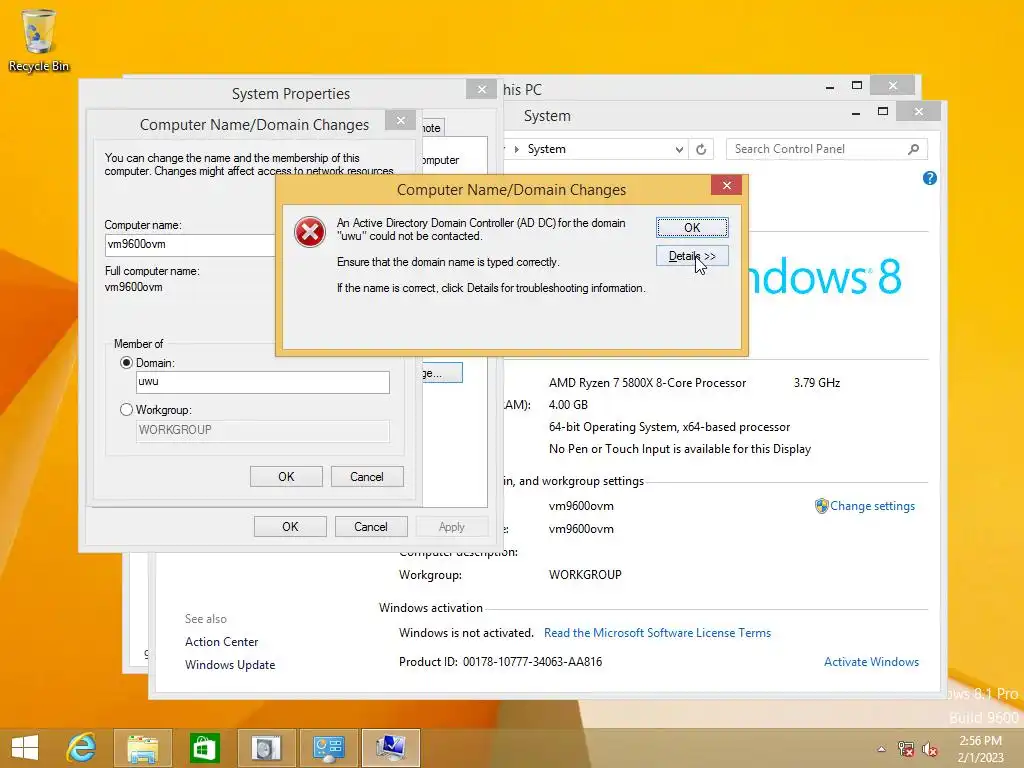Click OK in Computer Name/Domain Changes dialog

click(286, 477)
